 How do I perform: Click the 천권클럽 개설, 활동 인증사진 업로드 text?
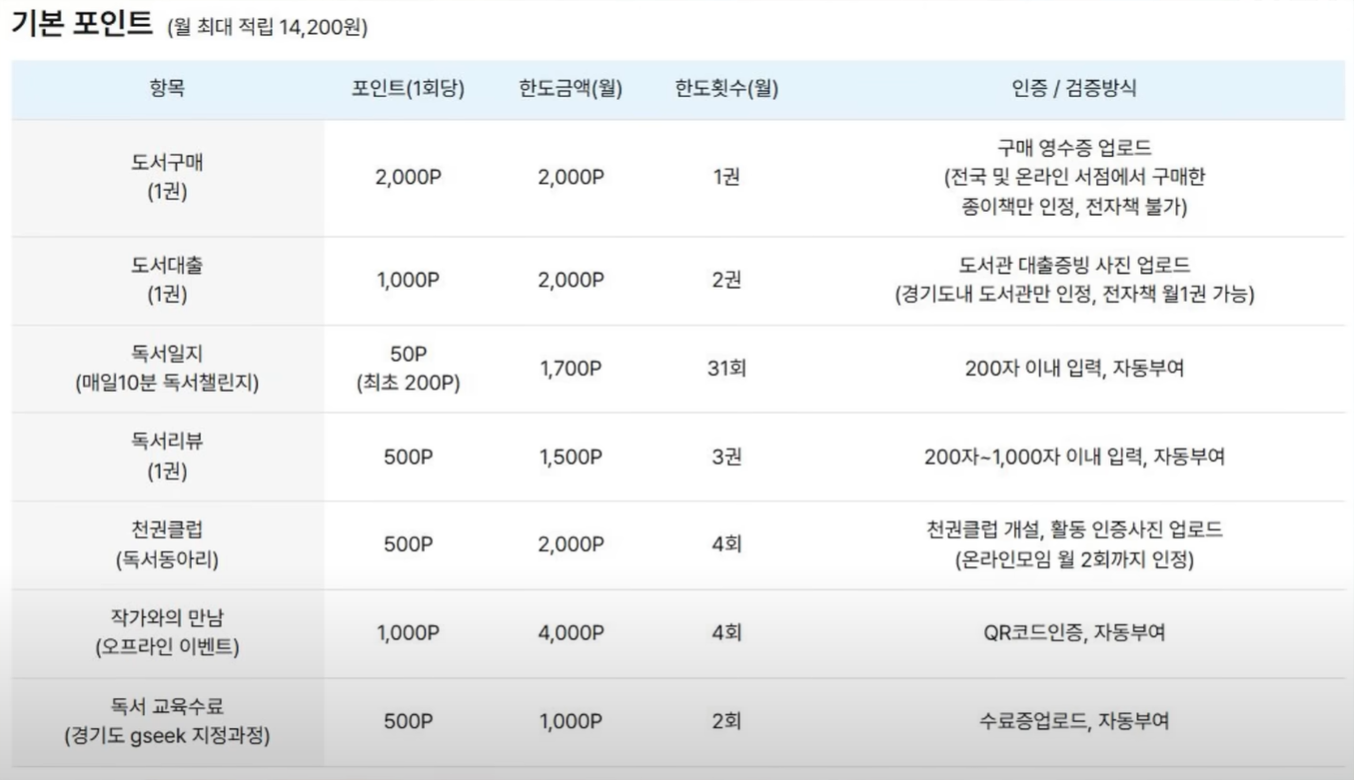(1074, 530)
